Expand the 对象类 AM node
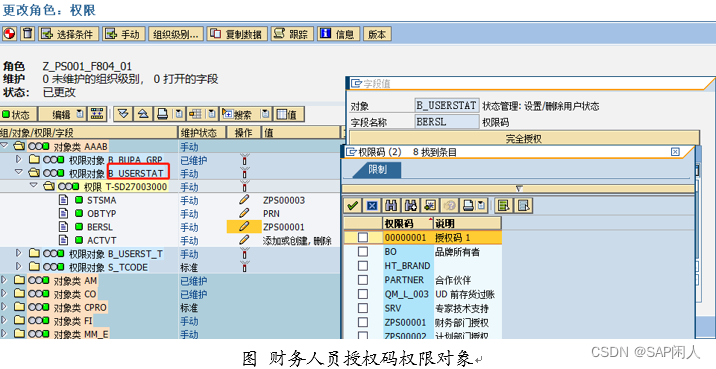 point(5,279)
